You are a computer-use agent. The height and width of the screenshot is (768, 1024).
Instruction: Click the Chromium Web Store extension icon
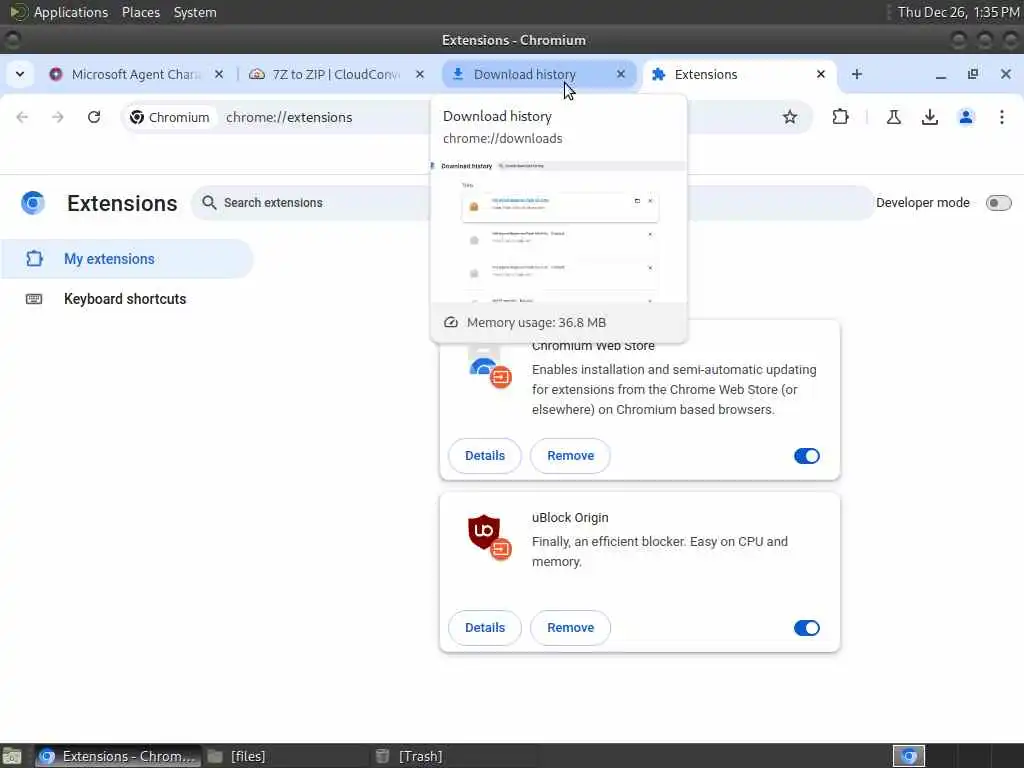point(485,366)
